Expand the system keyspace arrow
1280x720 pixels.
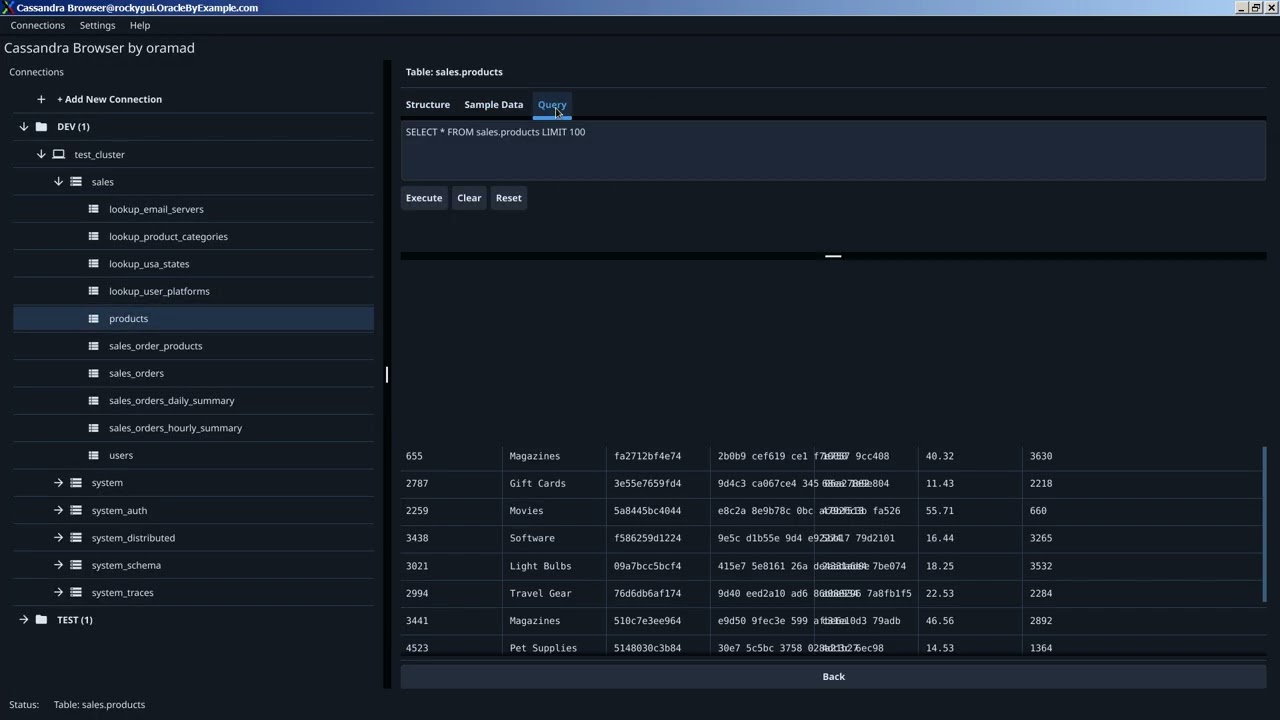(x=58, y=483)
